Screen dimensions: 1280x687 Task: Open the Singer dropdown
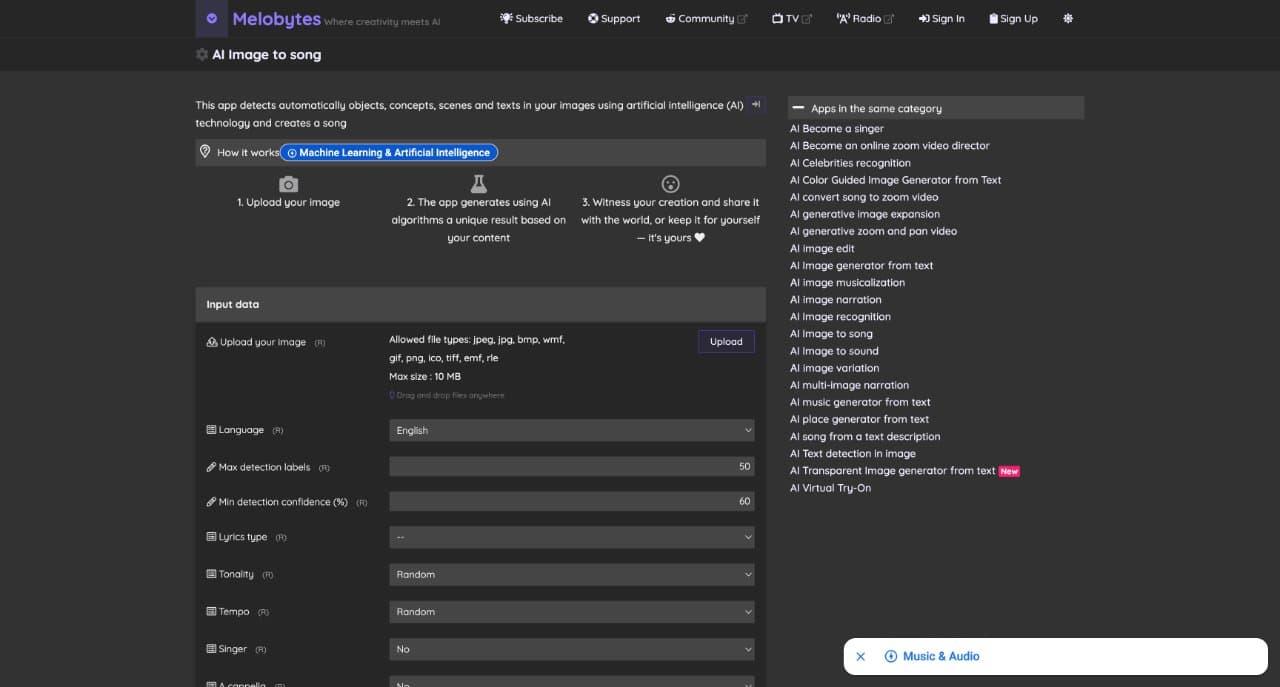pyautogui.click(x=572, y=649)
